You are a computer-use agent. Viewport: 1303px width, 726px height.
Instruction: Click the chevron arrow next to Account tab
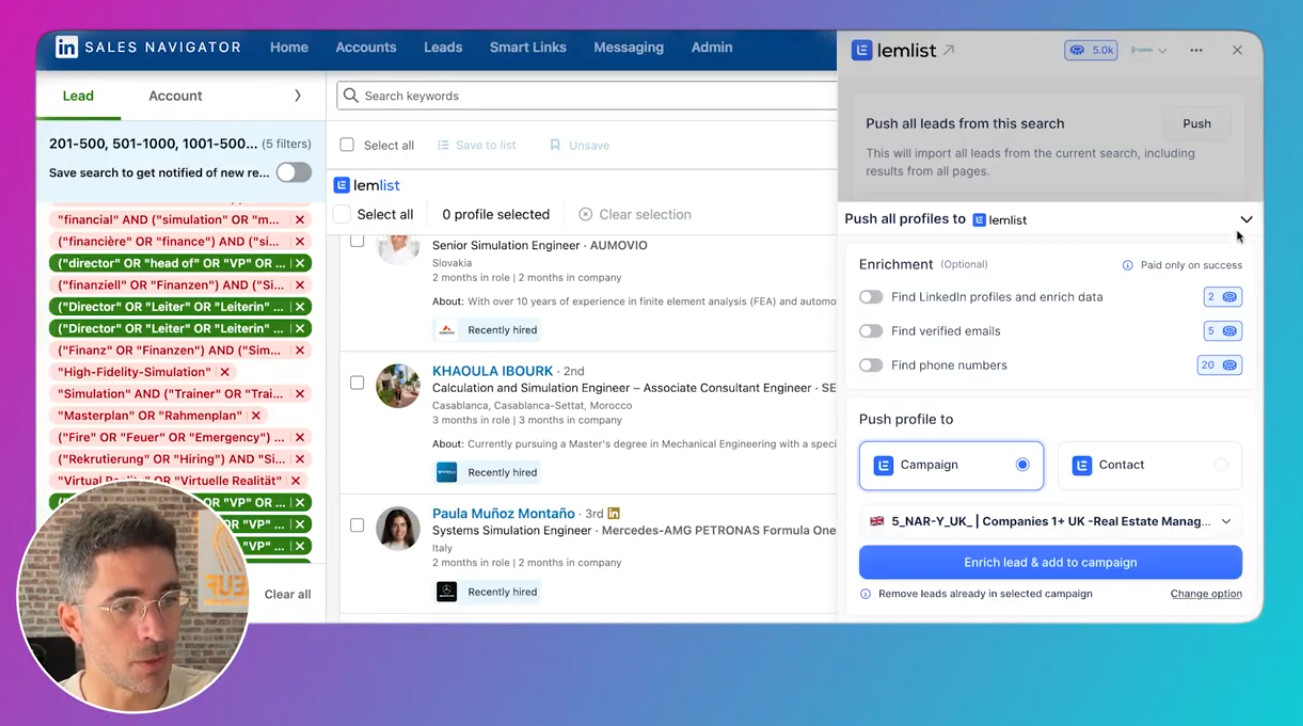(x=297, y=96)
